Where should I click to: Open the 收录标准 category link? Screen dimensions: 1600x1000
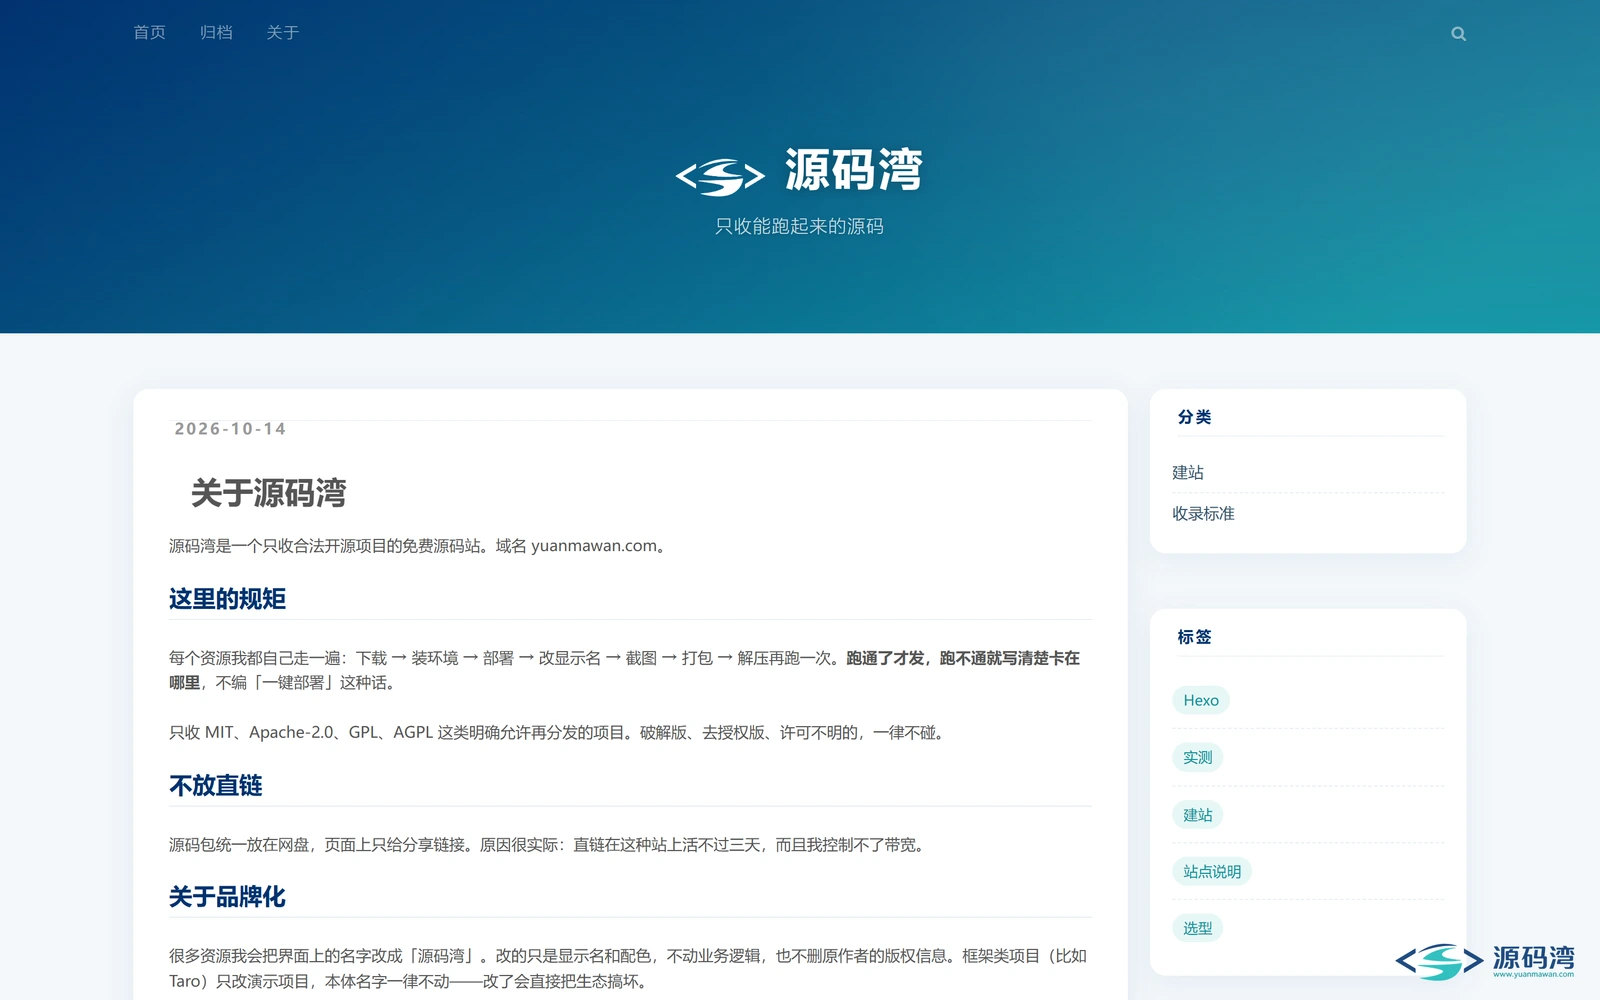pyautogui.click(x=1203, y=513)
